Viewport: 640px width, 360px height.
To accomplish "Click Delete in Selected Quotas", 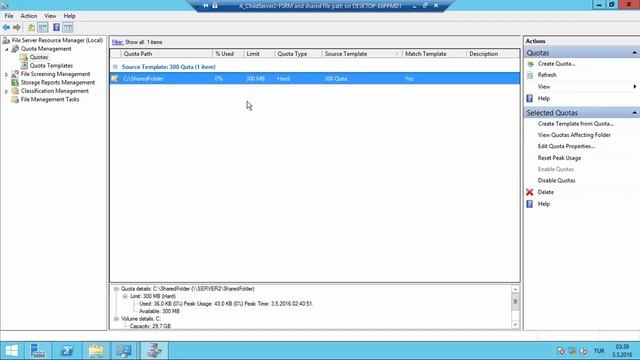I will [546, 192].
